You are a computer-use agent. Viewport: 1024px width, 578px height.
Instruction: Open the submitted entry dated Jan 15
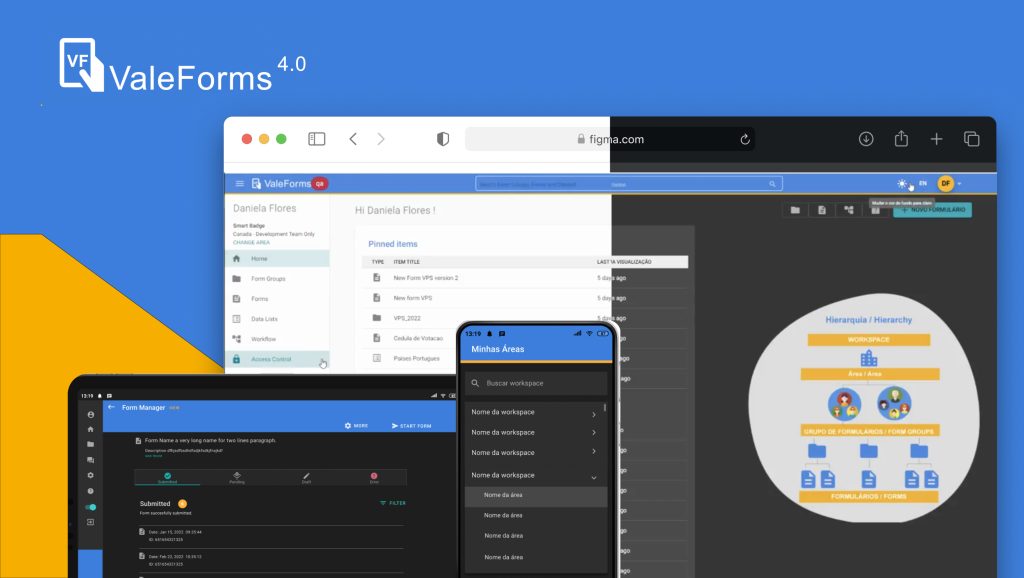270,536
